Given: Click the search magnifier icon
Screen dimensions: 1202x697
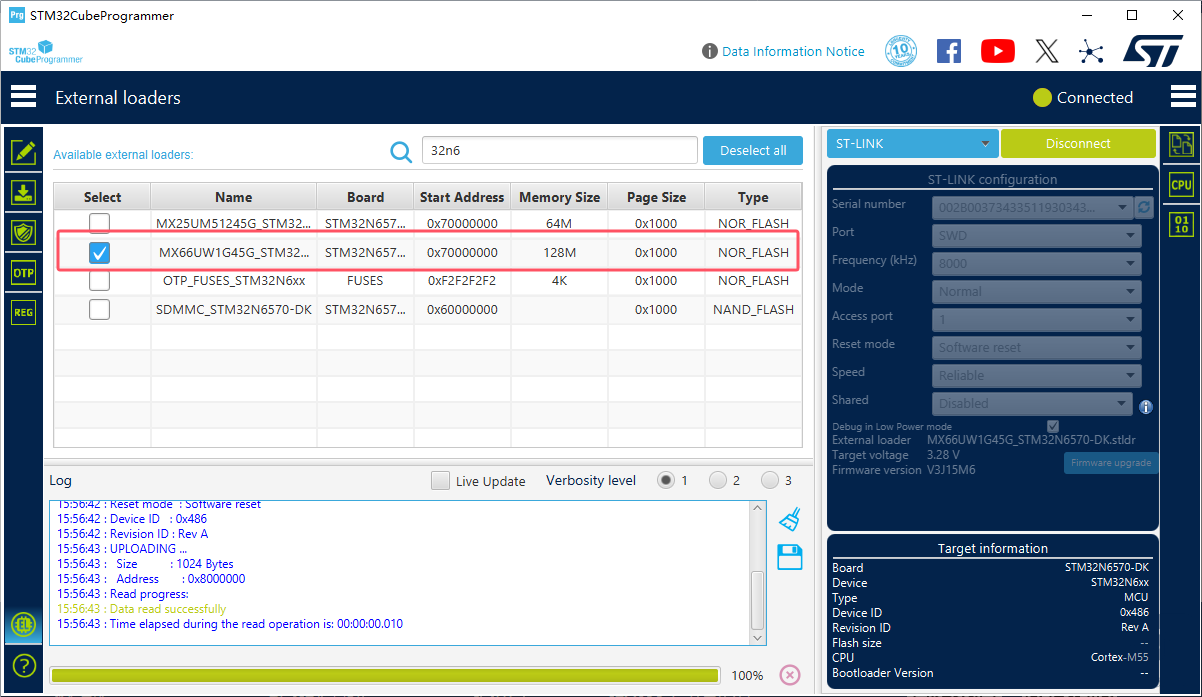Looking at the screenshot, I should tap(401, 151).
